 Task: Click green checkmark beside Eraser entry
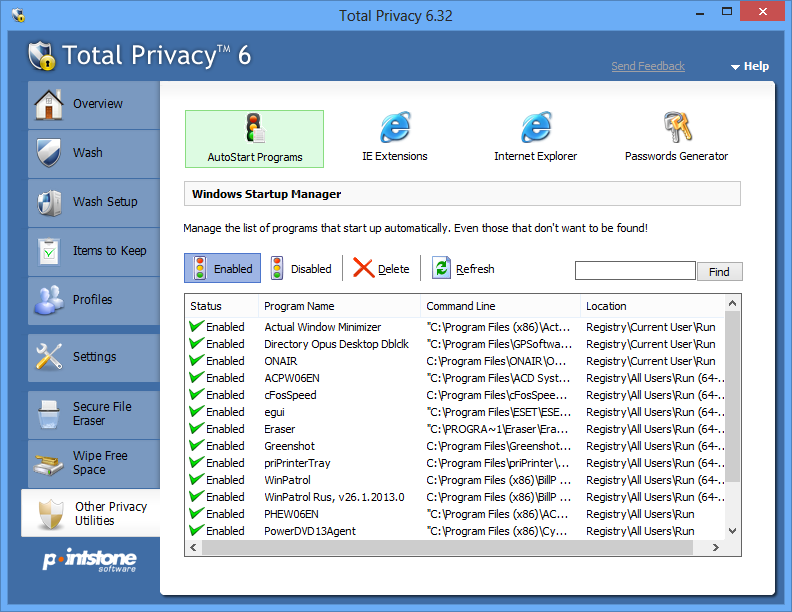[196, 428]
